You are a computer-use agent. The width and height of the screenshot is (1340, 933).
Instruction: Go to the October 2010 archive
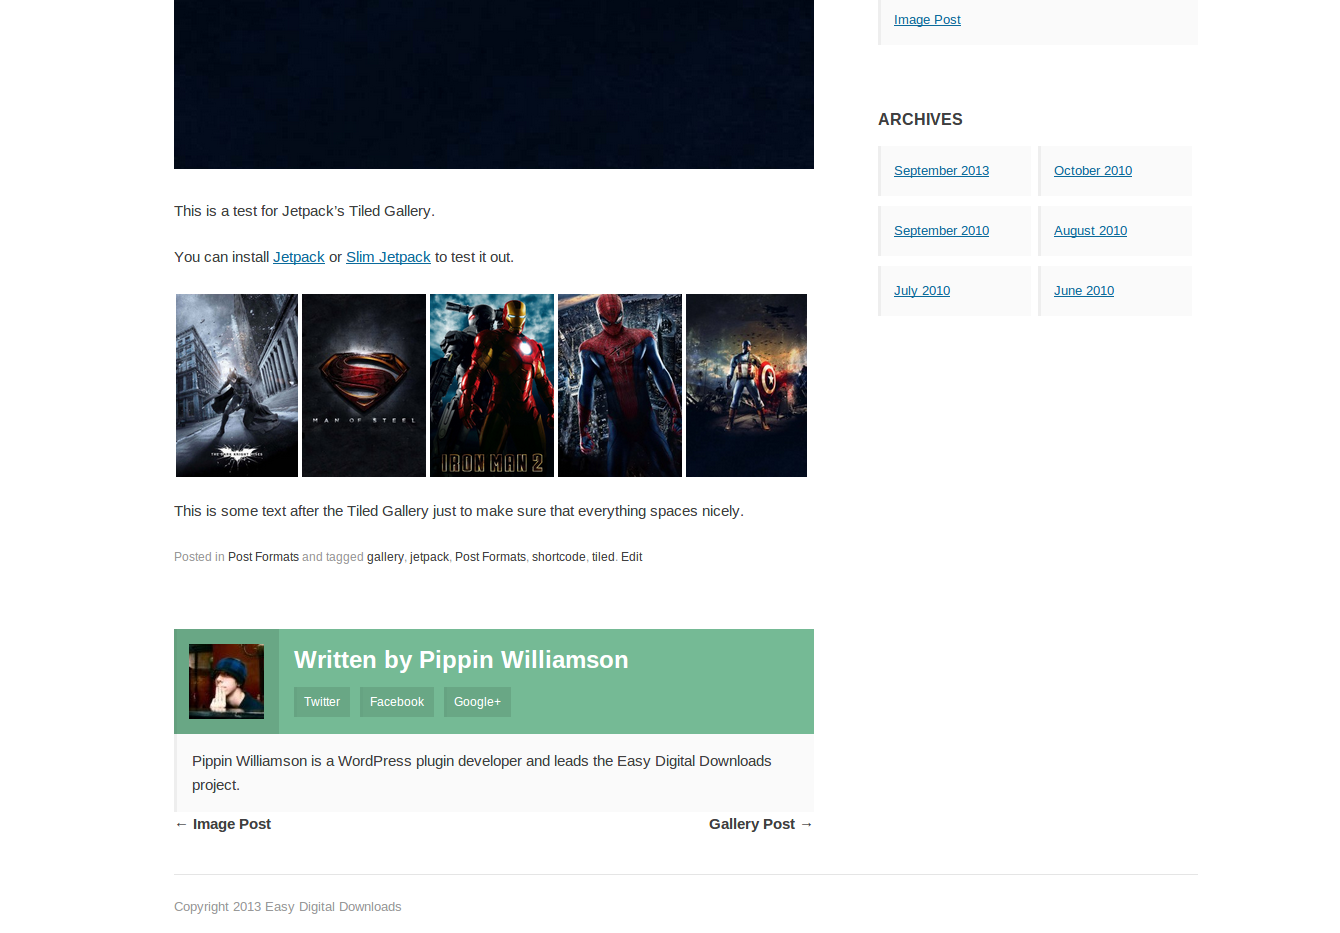pos(1092,171)
